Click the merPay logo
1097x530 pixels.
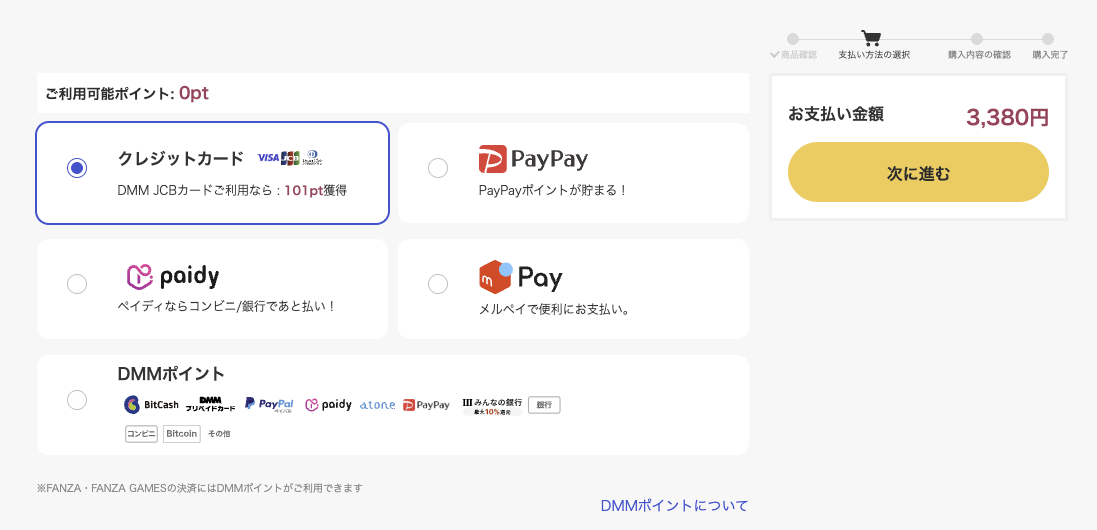point(521,278)
